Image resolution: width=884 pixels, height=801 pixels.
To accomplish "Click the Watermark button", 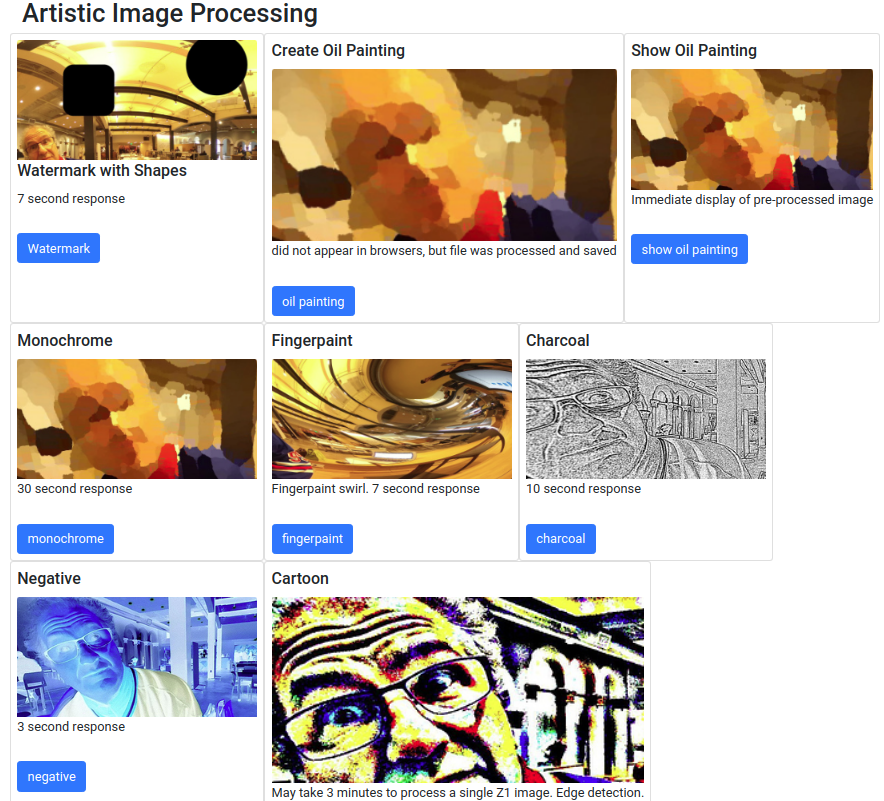I will tap(59, 248).
